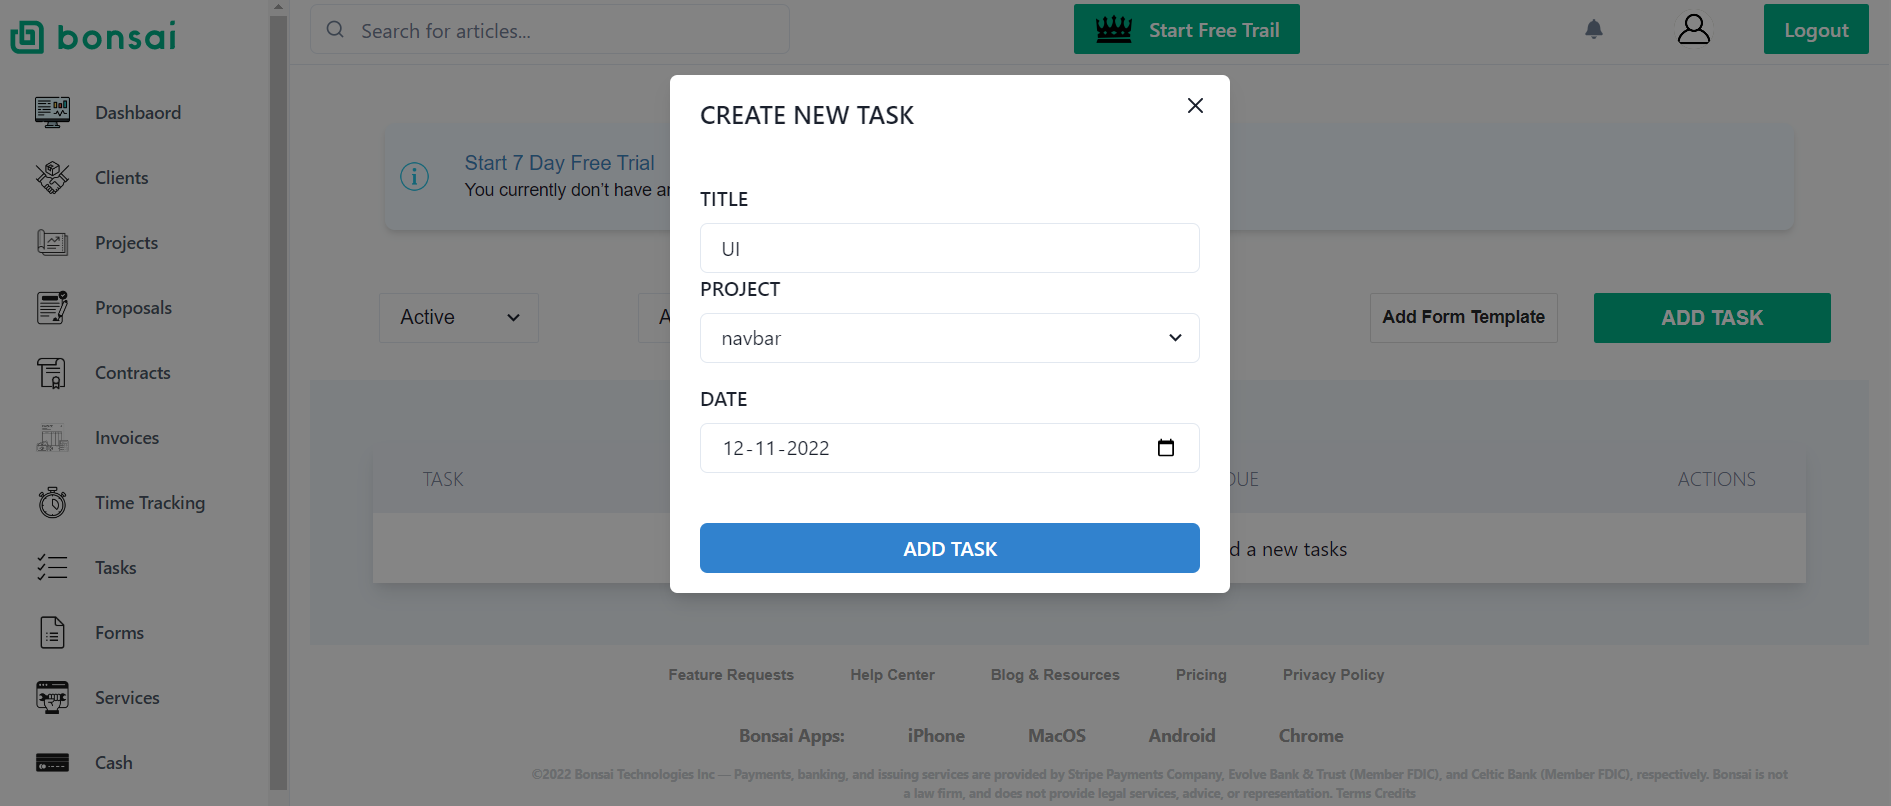
Task: Click the Clients handshake icon
Action: pyautogui.click(x=52, y=177)
